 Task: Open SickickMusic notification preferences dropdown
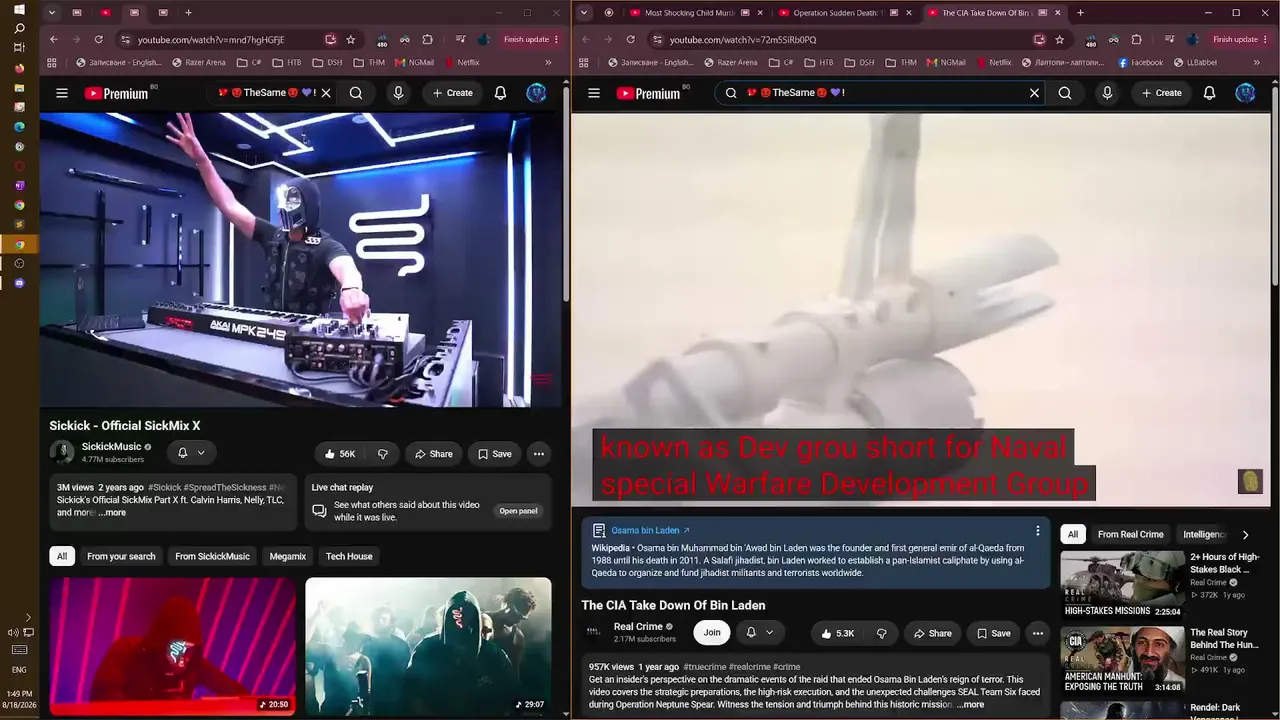[191, 453]
